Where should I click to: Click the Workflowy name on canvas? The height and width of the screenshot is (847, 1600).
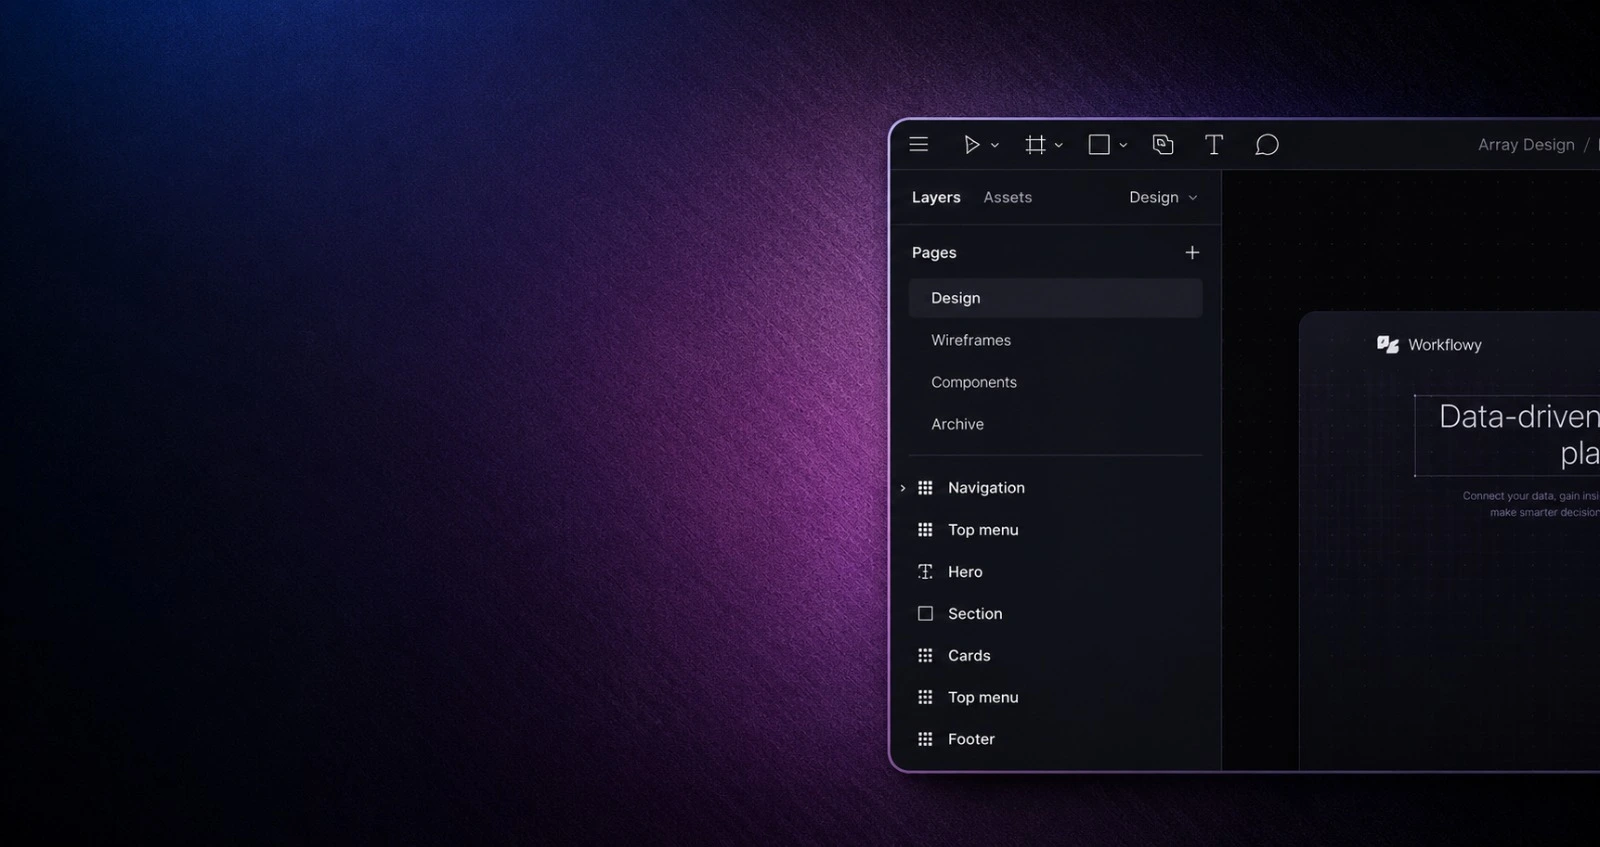(1445, 345)
